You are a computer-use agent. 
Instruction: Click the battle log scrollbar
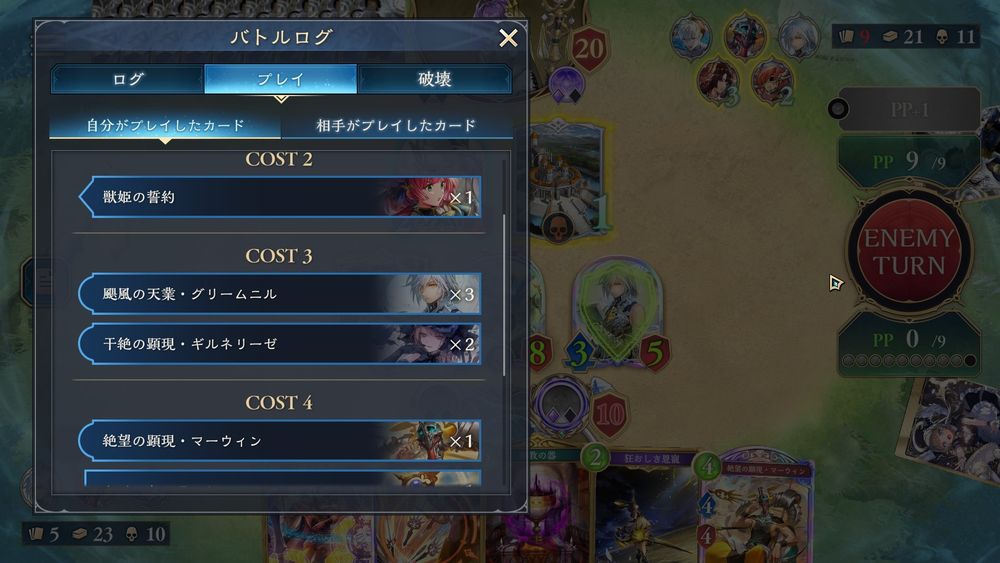pos(504,295)
